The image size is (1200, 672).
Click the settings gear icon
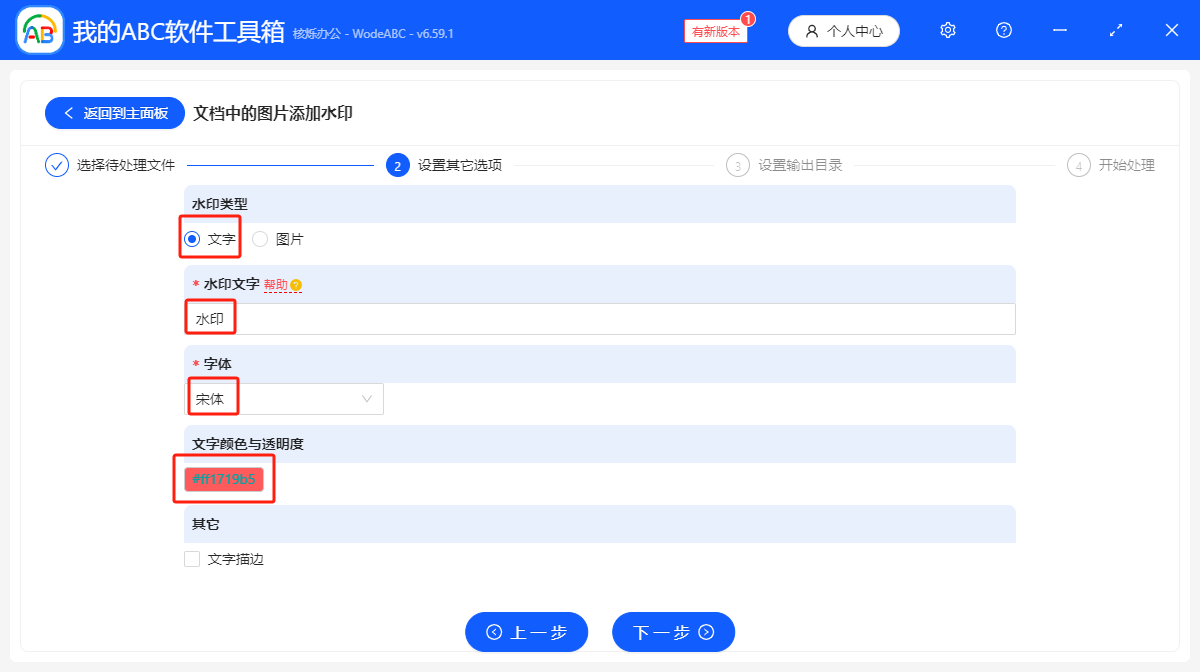point(947,30)
